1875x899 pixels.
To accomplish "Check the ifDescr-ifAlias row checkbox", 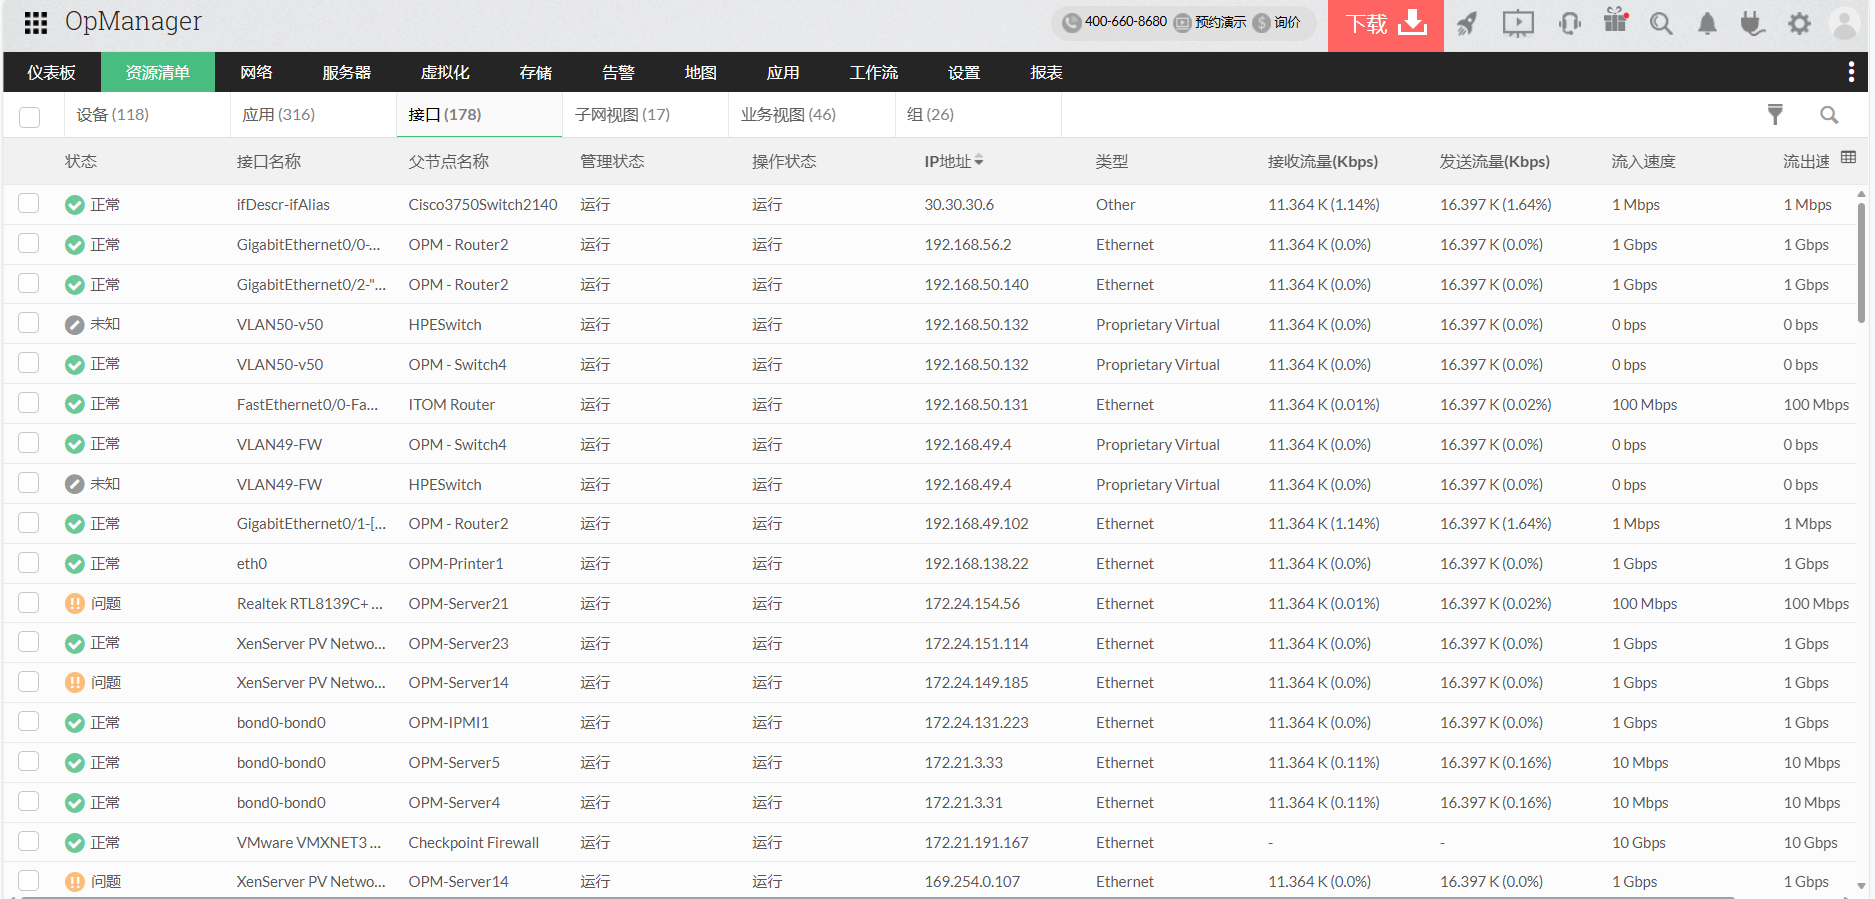I will (x=29, y=203).
